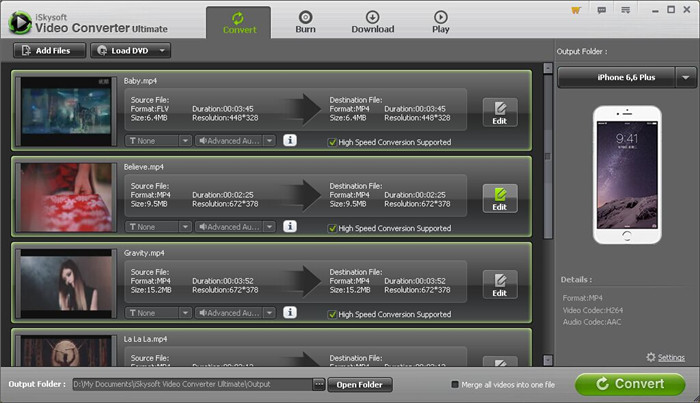Select the Gravity.mp4 video thumbnail
The width and height of the screenshot is (700, 403).
click(x=66, y=284)
